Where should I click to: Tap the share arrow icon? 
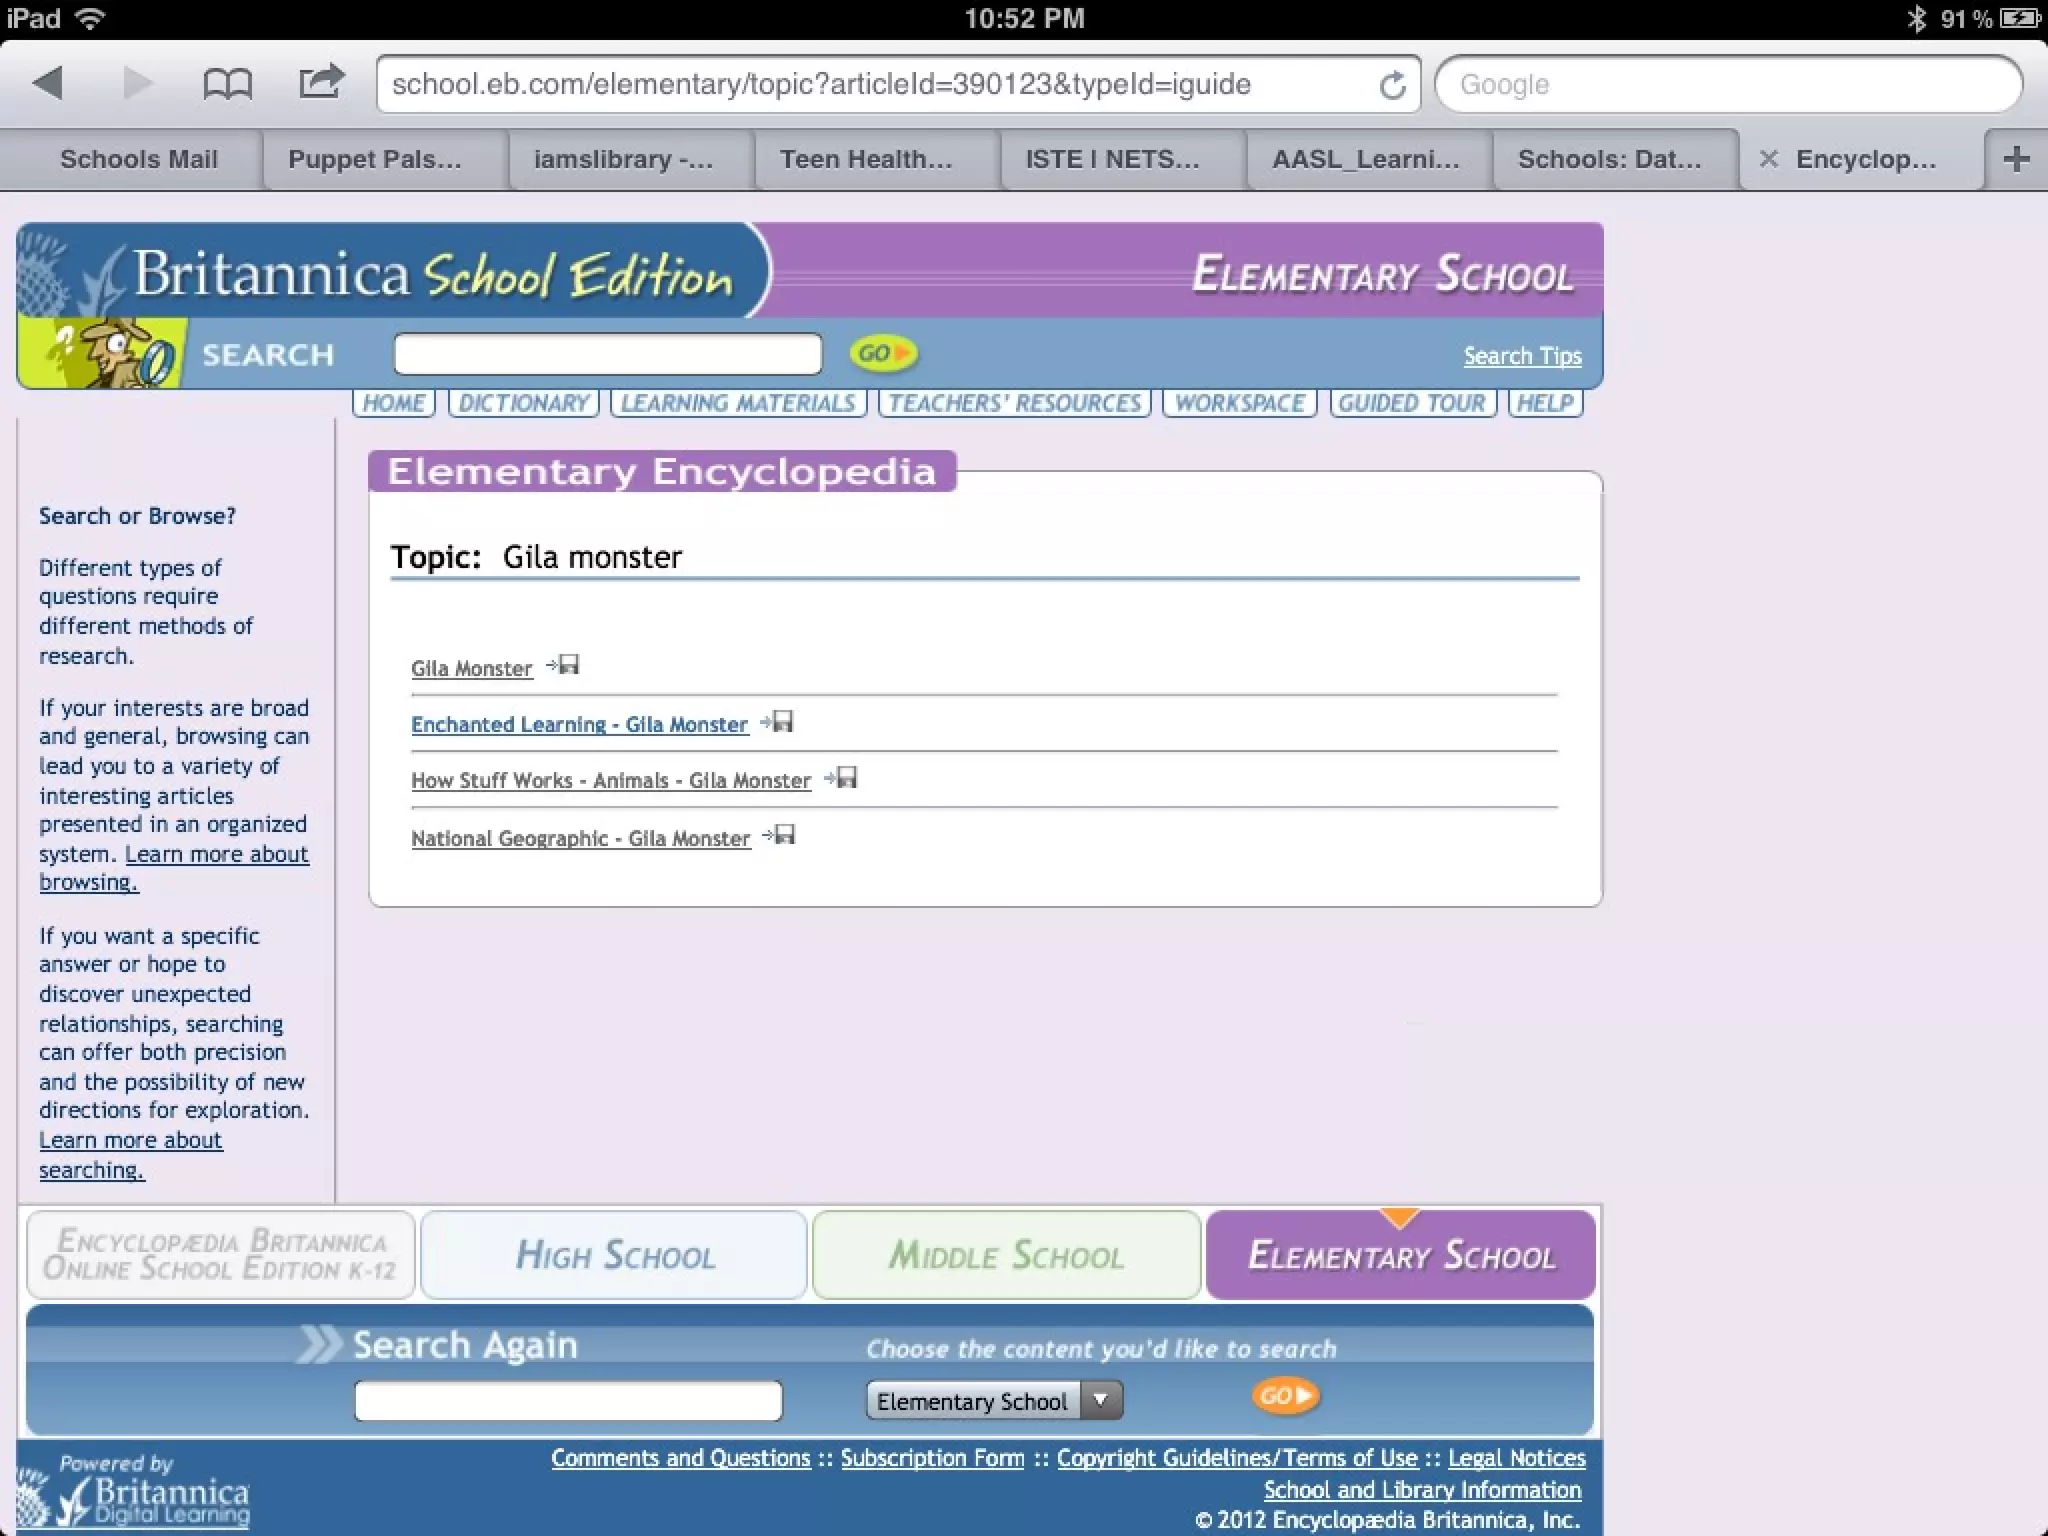click(x=321, y=82)
